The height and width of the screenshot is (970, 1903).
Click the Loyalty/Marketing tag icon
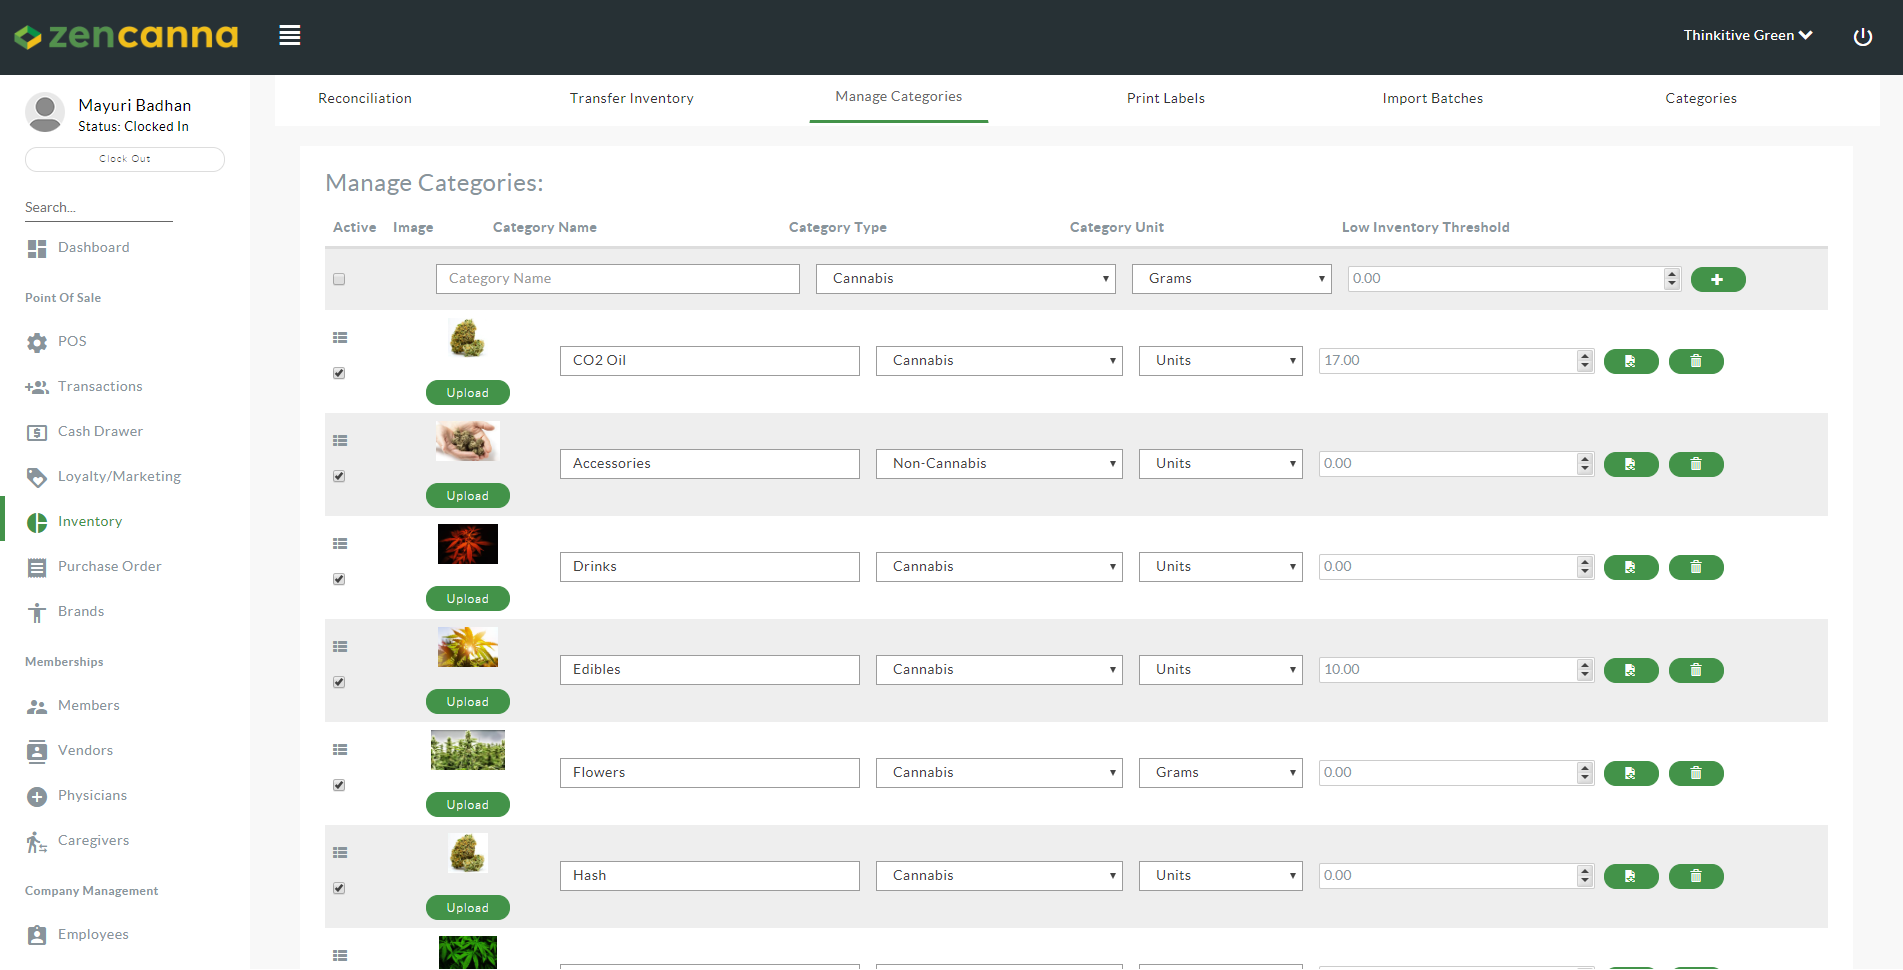[37, 478]
